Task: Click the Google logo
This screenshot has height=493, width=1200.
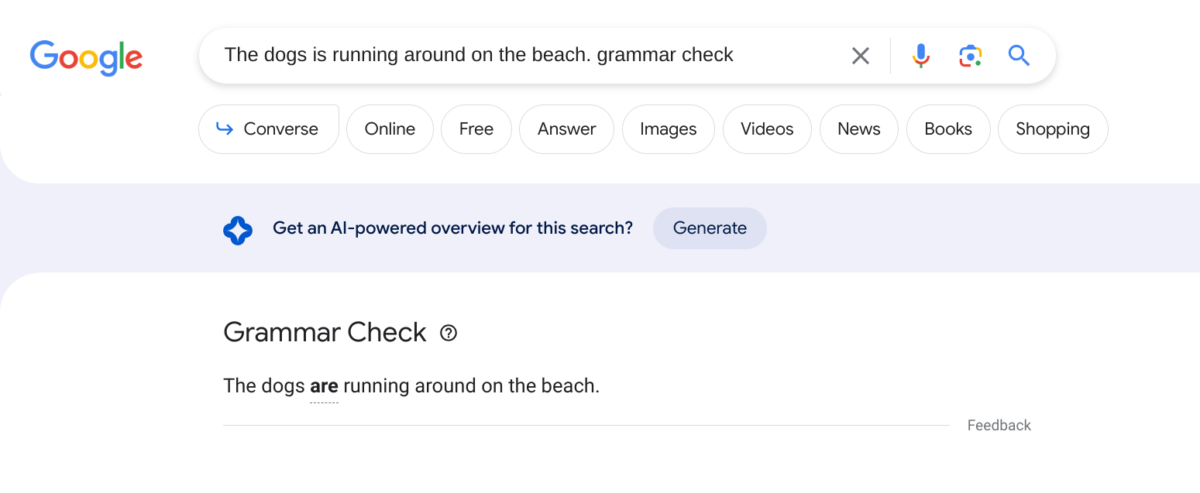Action: (x=86, y=56)
